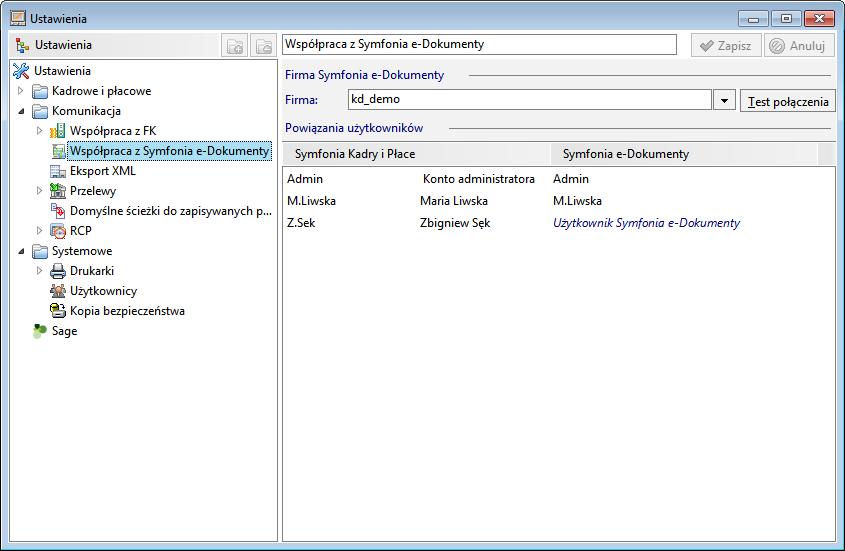The width and height of the screenshot is (845, 551).
Task: Click the first folder toolbar button
Action: pos(235,46)
